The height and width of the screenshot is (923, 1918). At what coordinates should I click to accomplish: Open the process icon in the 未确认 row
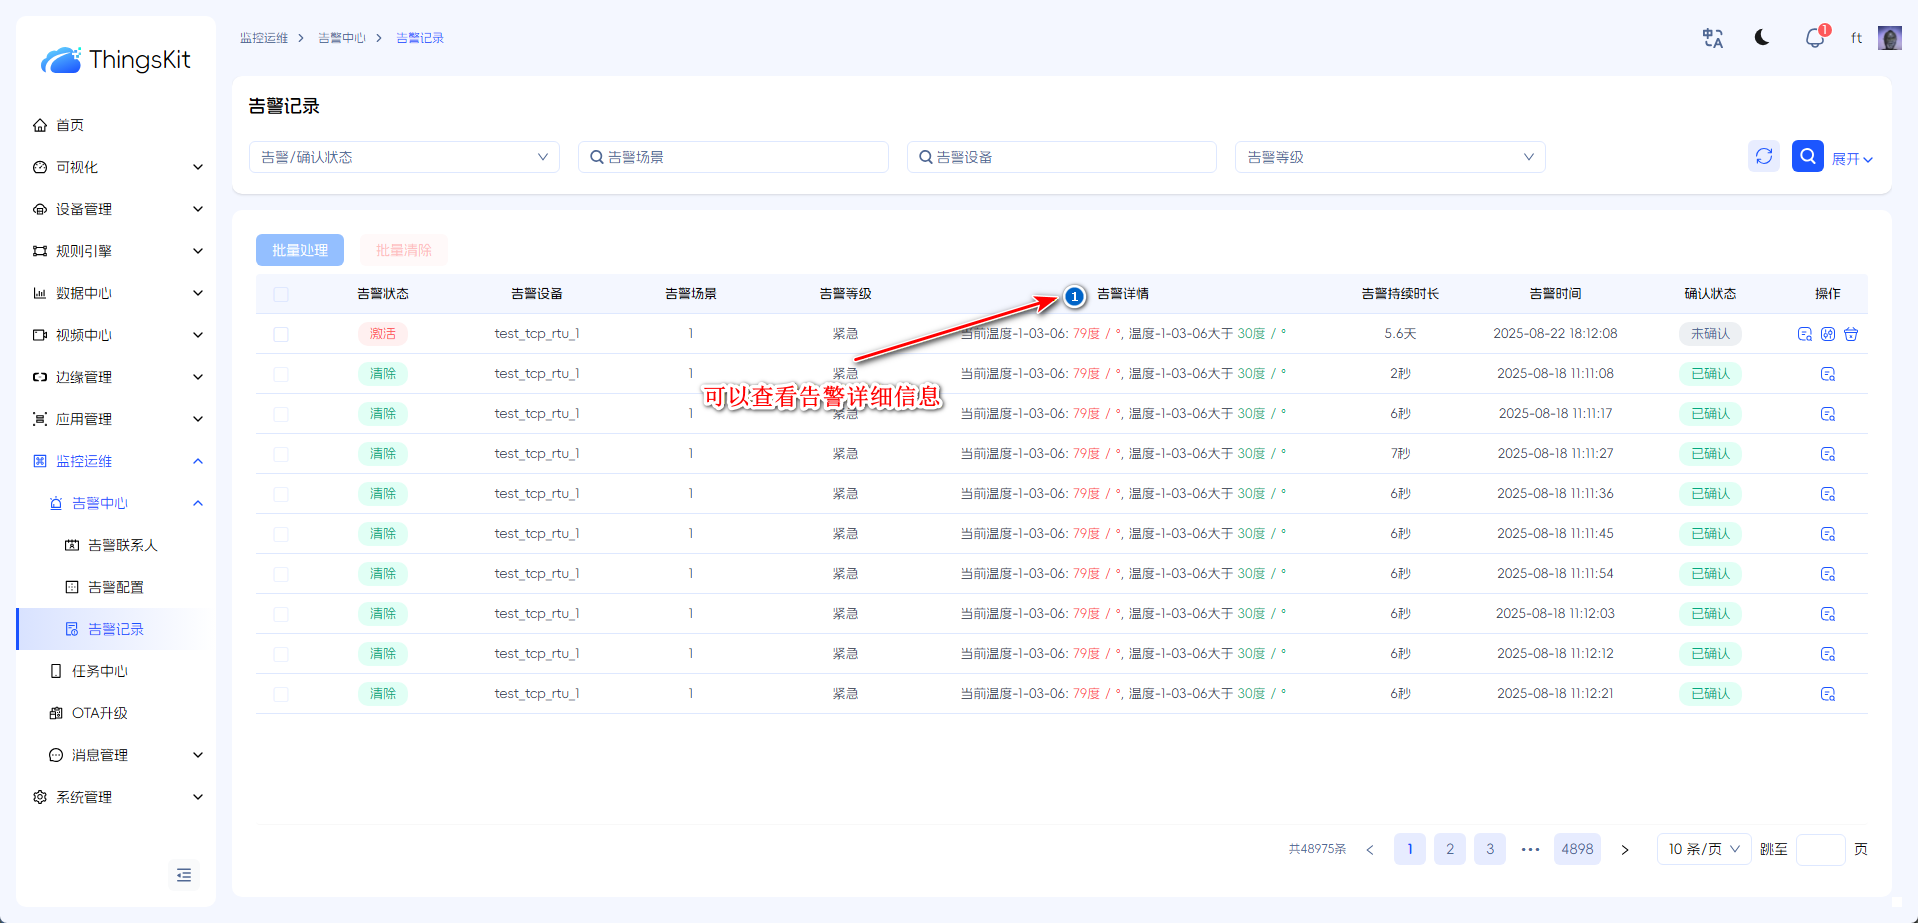tap(1828, 334)
